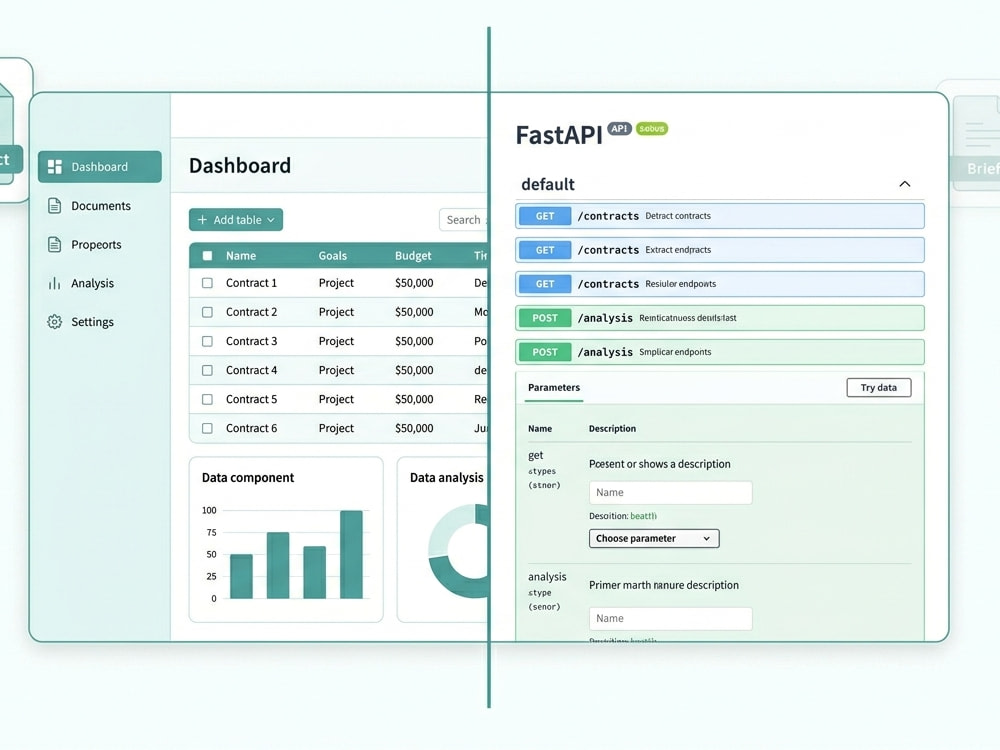Click the Name input for get parameter
Image resolution: width=1000 pixels, height=750 pixels.
click(670, 492)
